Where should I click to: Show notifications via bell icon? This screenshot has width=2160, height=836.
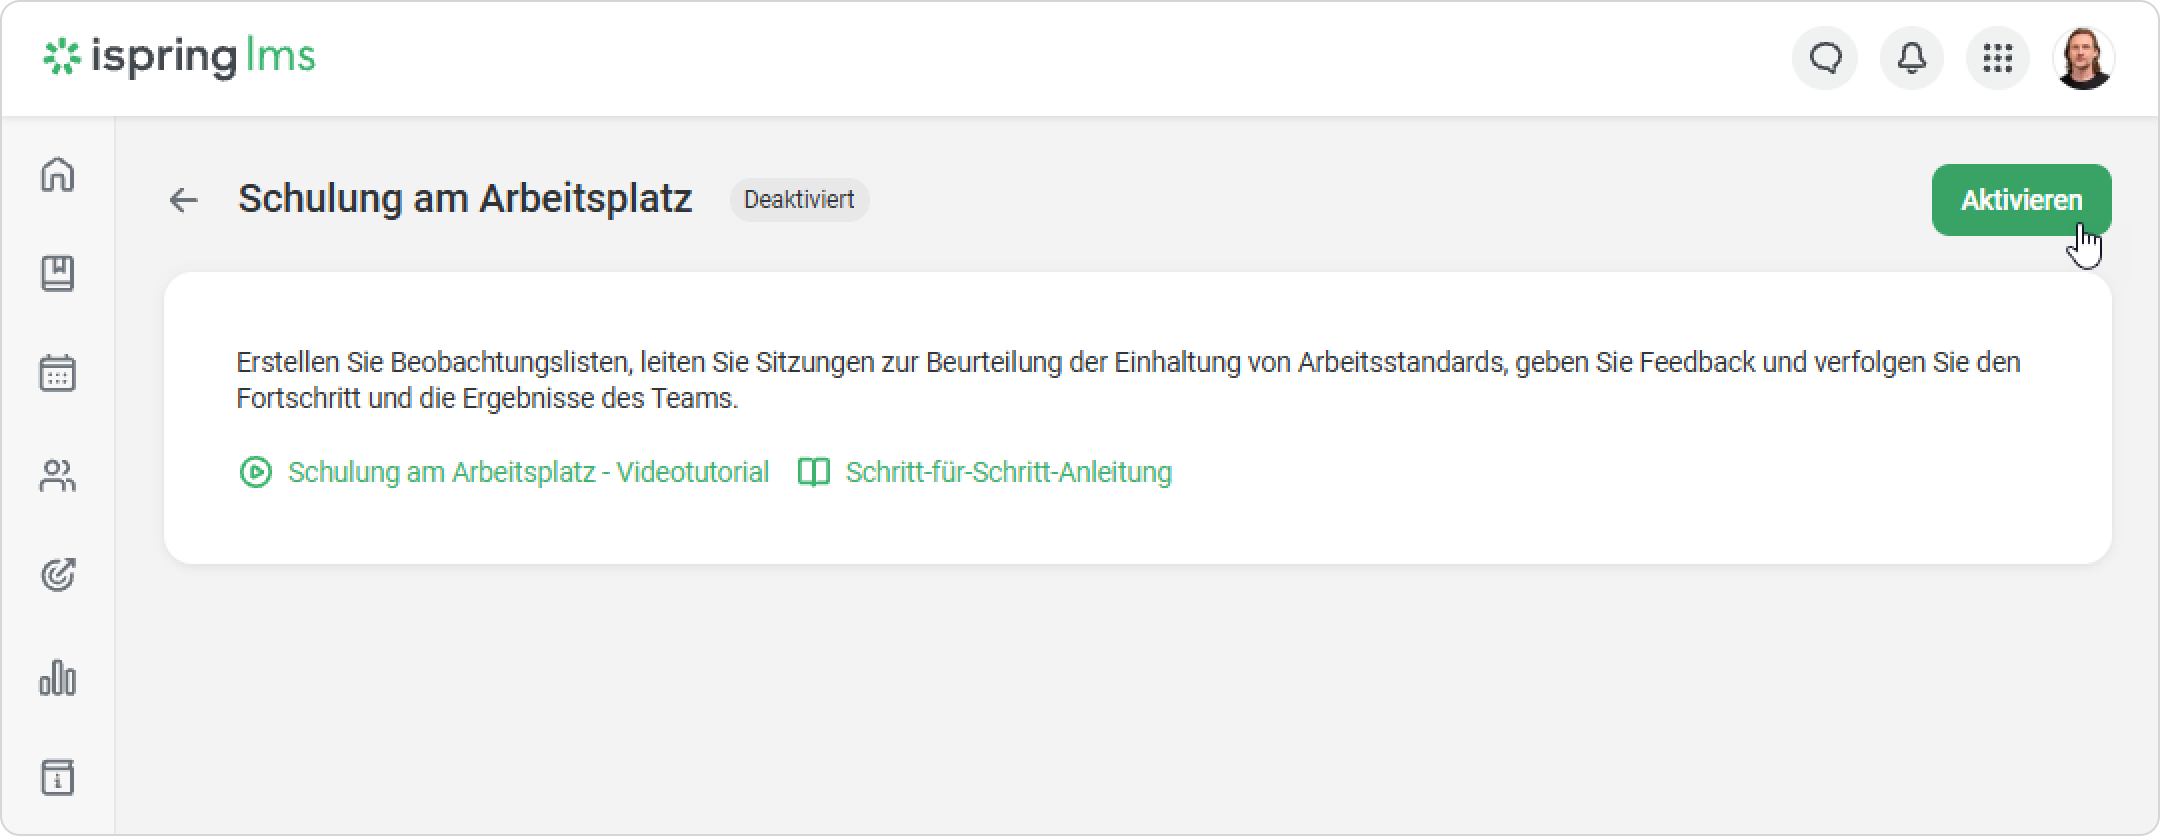coord(1912,58)
